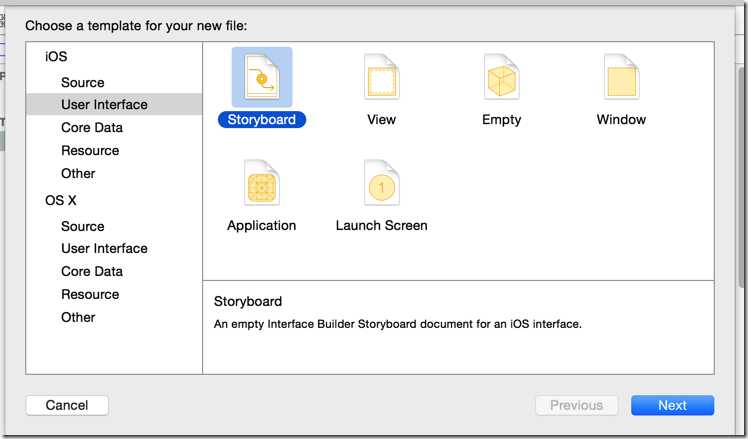This screenshot has height=439, width=748.
Task: Click the Launch Screen template label
Action: (x=381, y=225)
